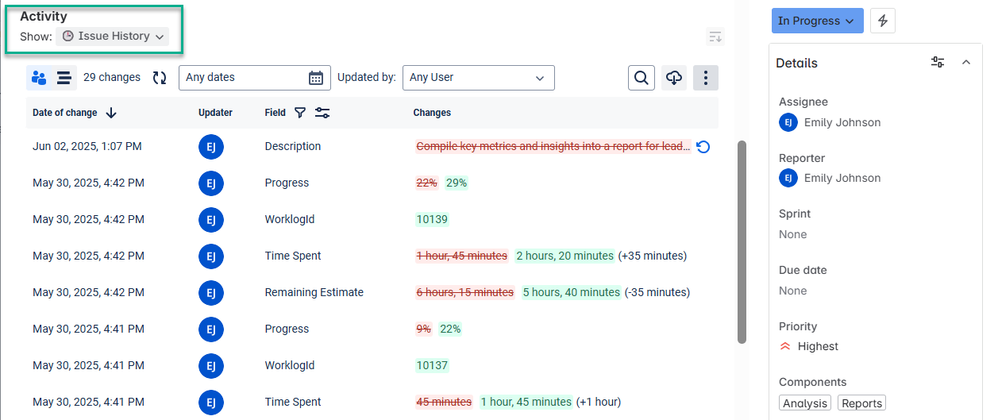The image size is (998, 420).
Task: Click the 22% new progress value in 4:41 row
Action: tap(450, 329)
